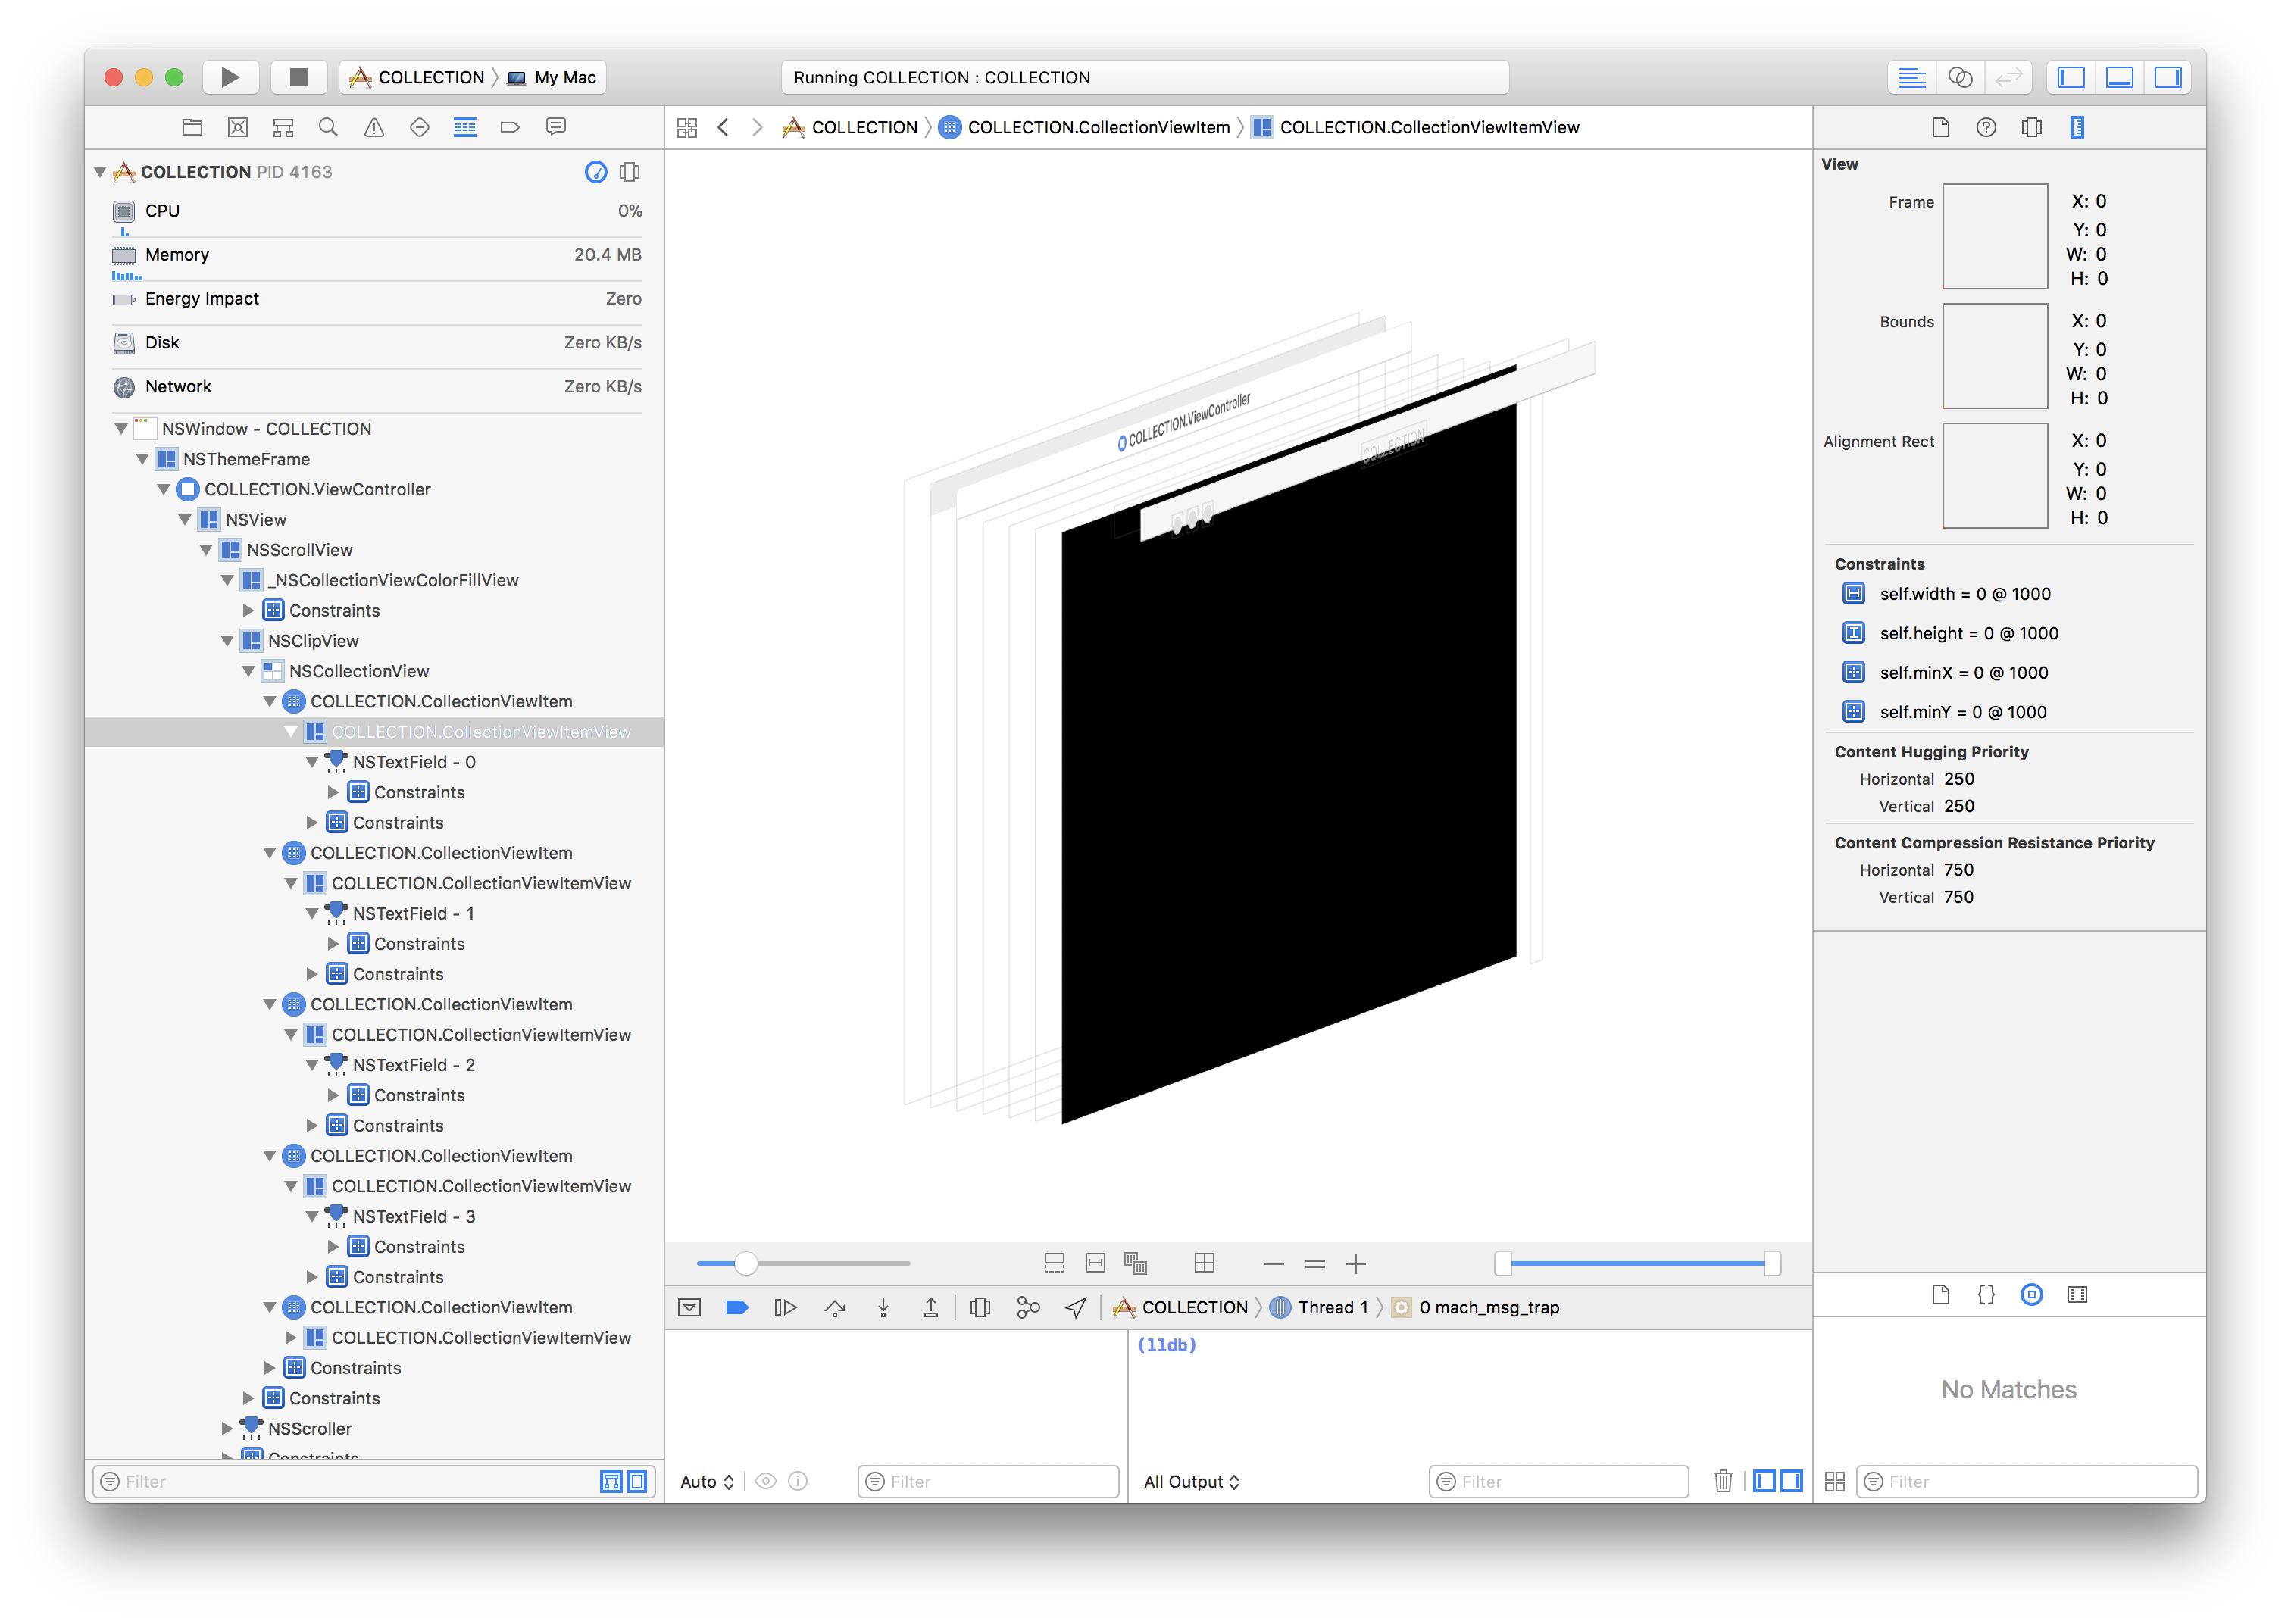This screenshot has width=2291, height=1624.
Task: Expand the NSScroller tree item
Action: pos(227,1428)
